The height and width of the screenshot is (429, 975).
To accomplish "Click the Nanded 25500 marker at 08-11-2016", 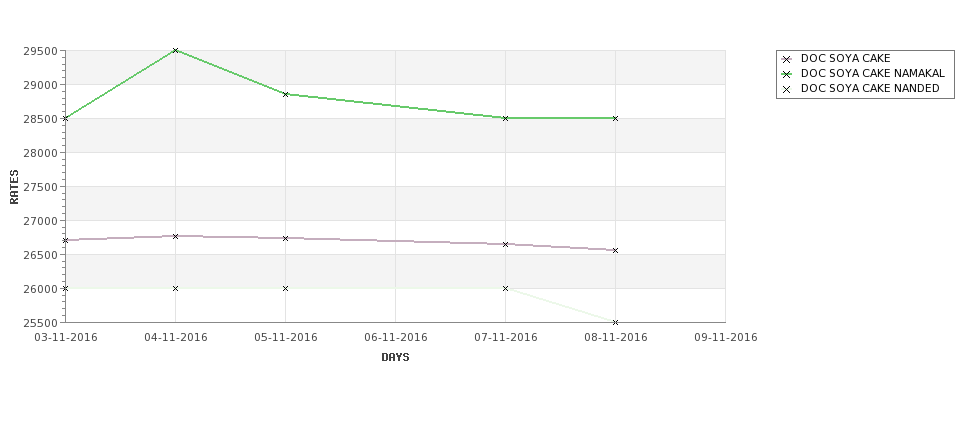I will [x=616, y=323].
